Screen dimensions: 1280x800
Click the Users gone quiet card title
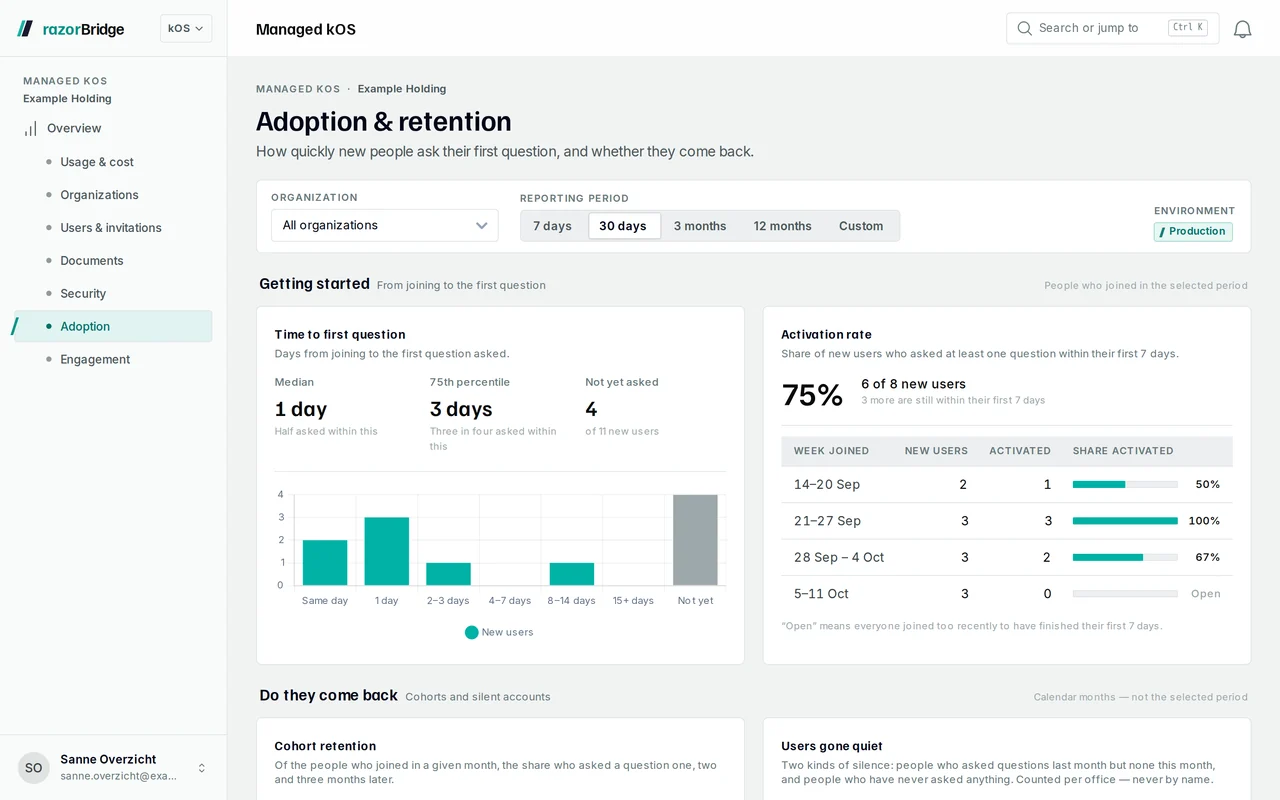(832, 746)
